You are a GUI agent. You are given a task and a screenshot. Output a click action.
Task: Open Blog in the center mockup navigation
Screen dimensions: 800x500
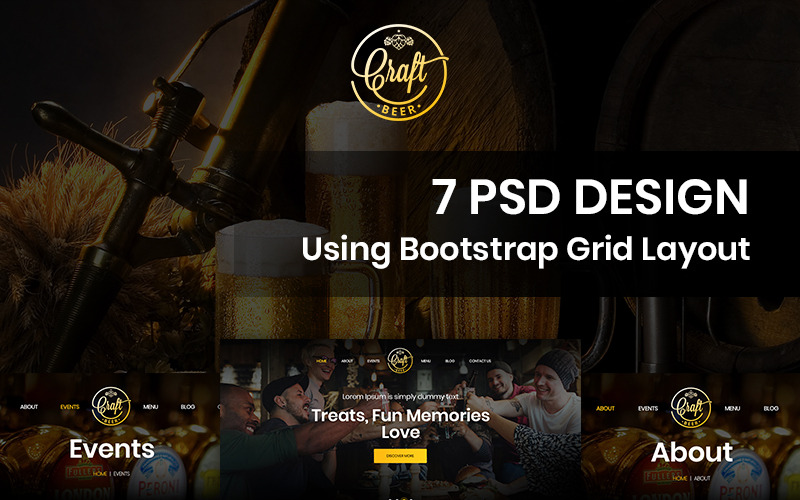click(450, 361)
